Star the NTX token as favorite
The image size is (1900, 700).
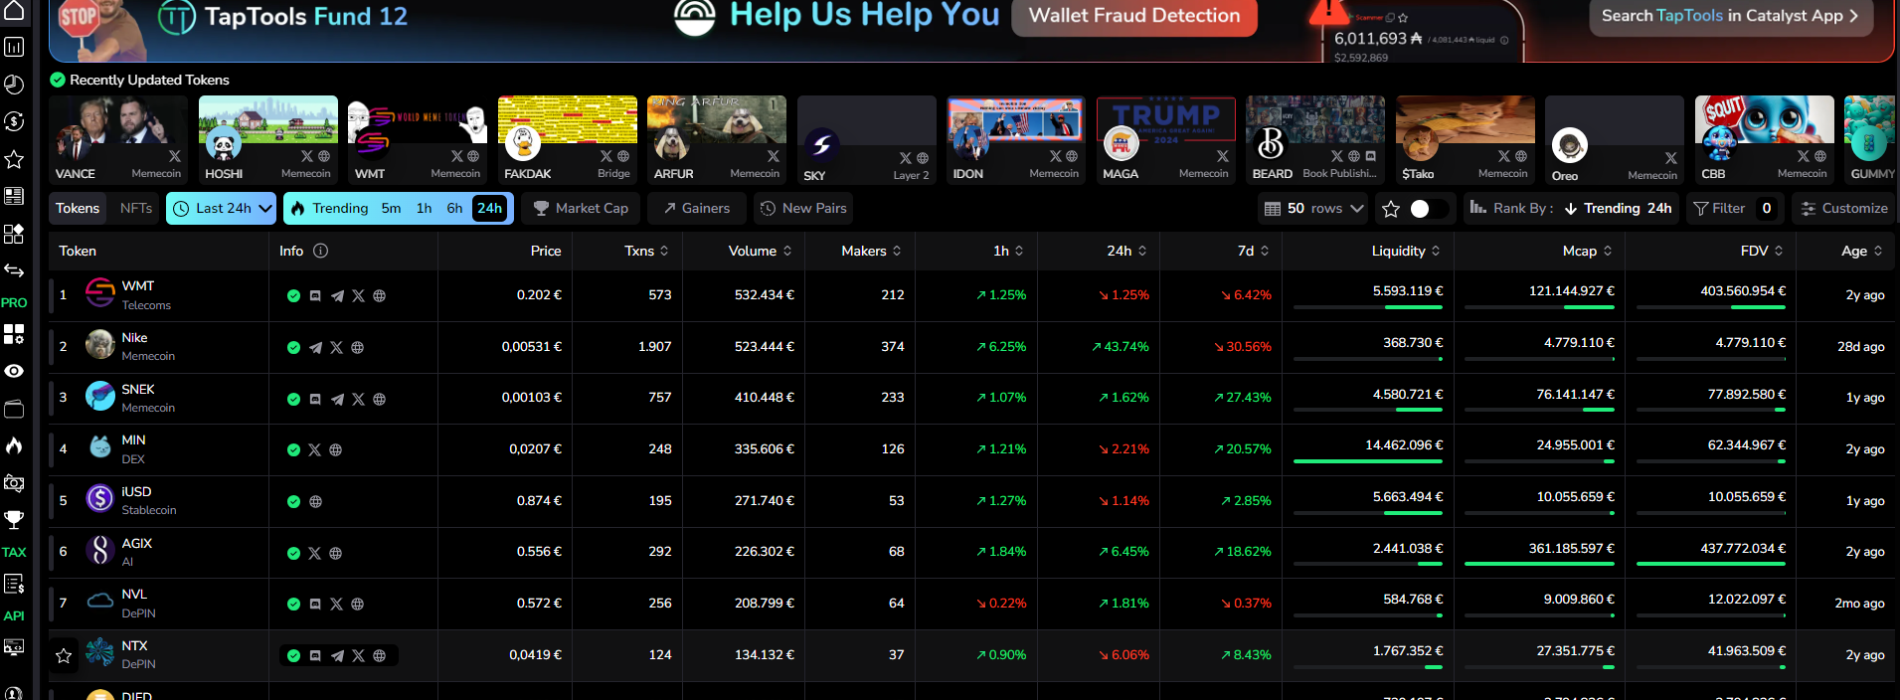64,656
